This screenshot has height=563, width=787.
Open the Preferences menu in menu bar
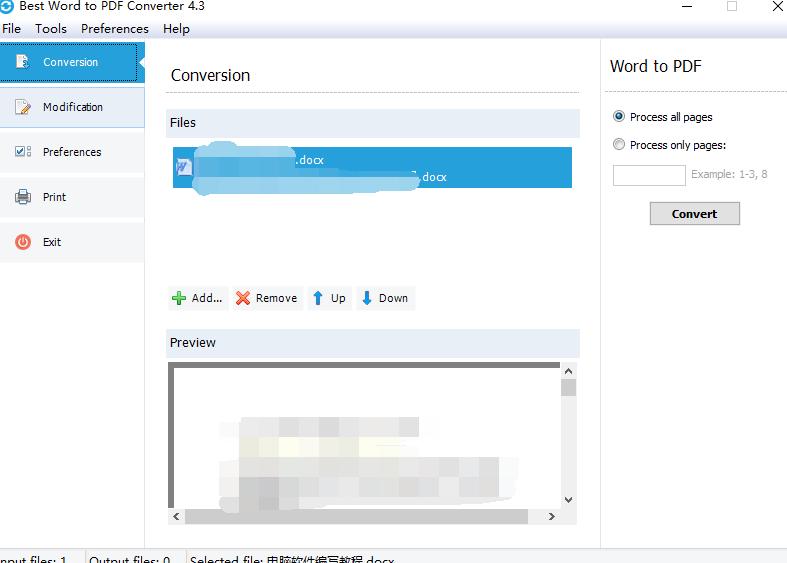pyautogui.click(x=114, y=29)
